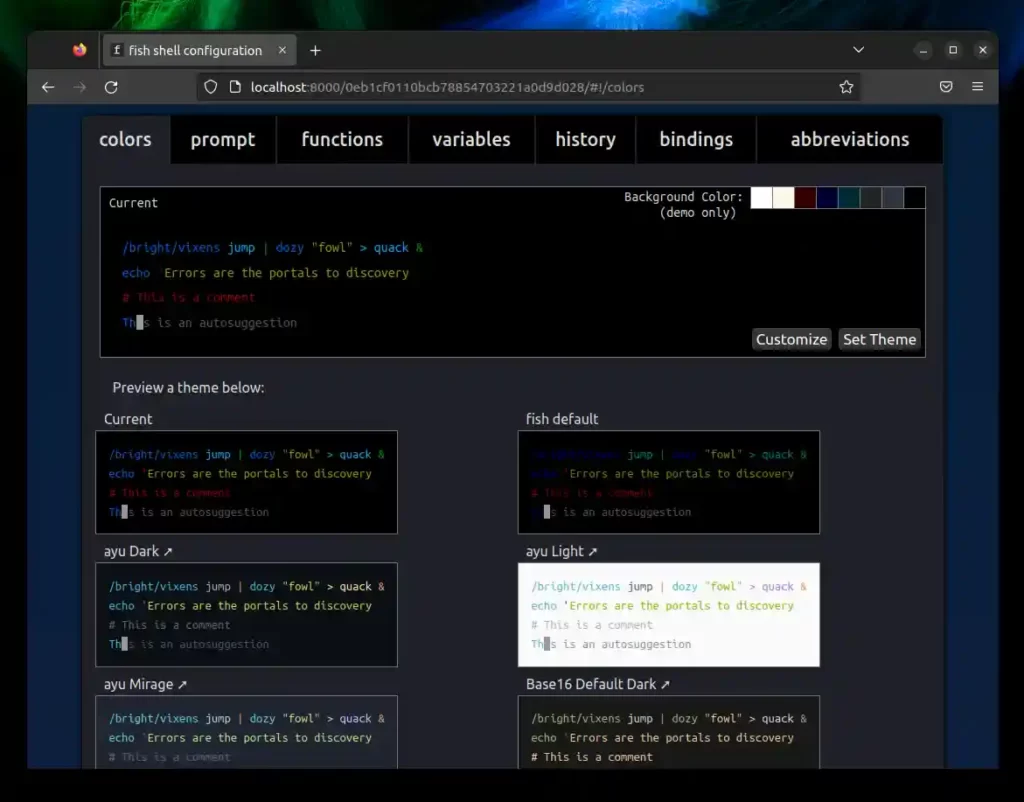
Task: Click the Set Theme button
Action: tap(879, 339)
